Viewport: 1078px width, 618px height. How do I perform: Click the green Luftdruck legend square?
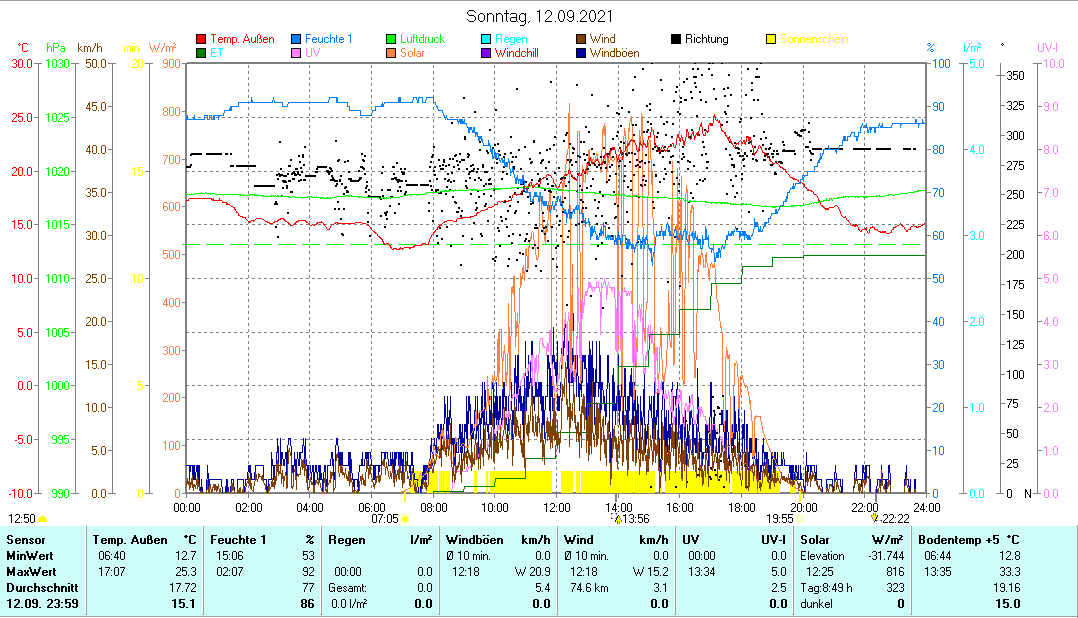pyautogui.click(x=392, y=40)
